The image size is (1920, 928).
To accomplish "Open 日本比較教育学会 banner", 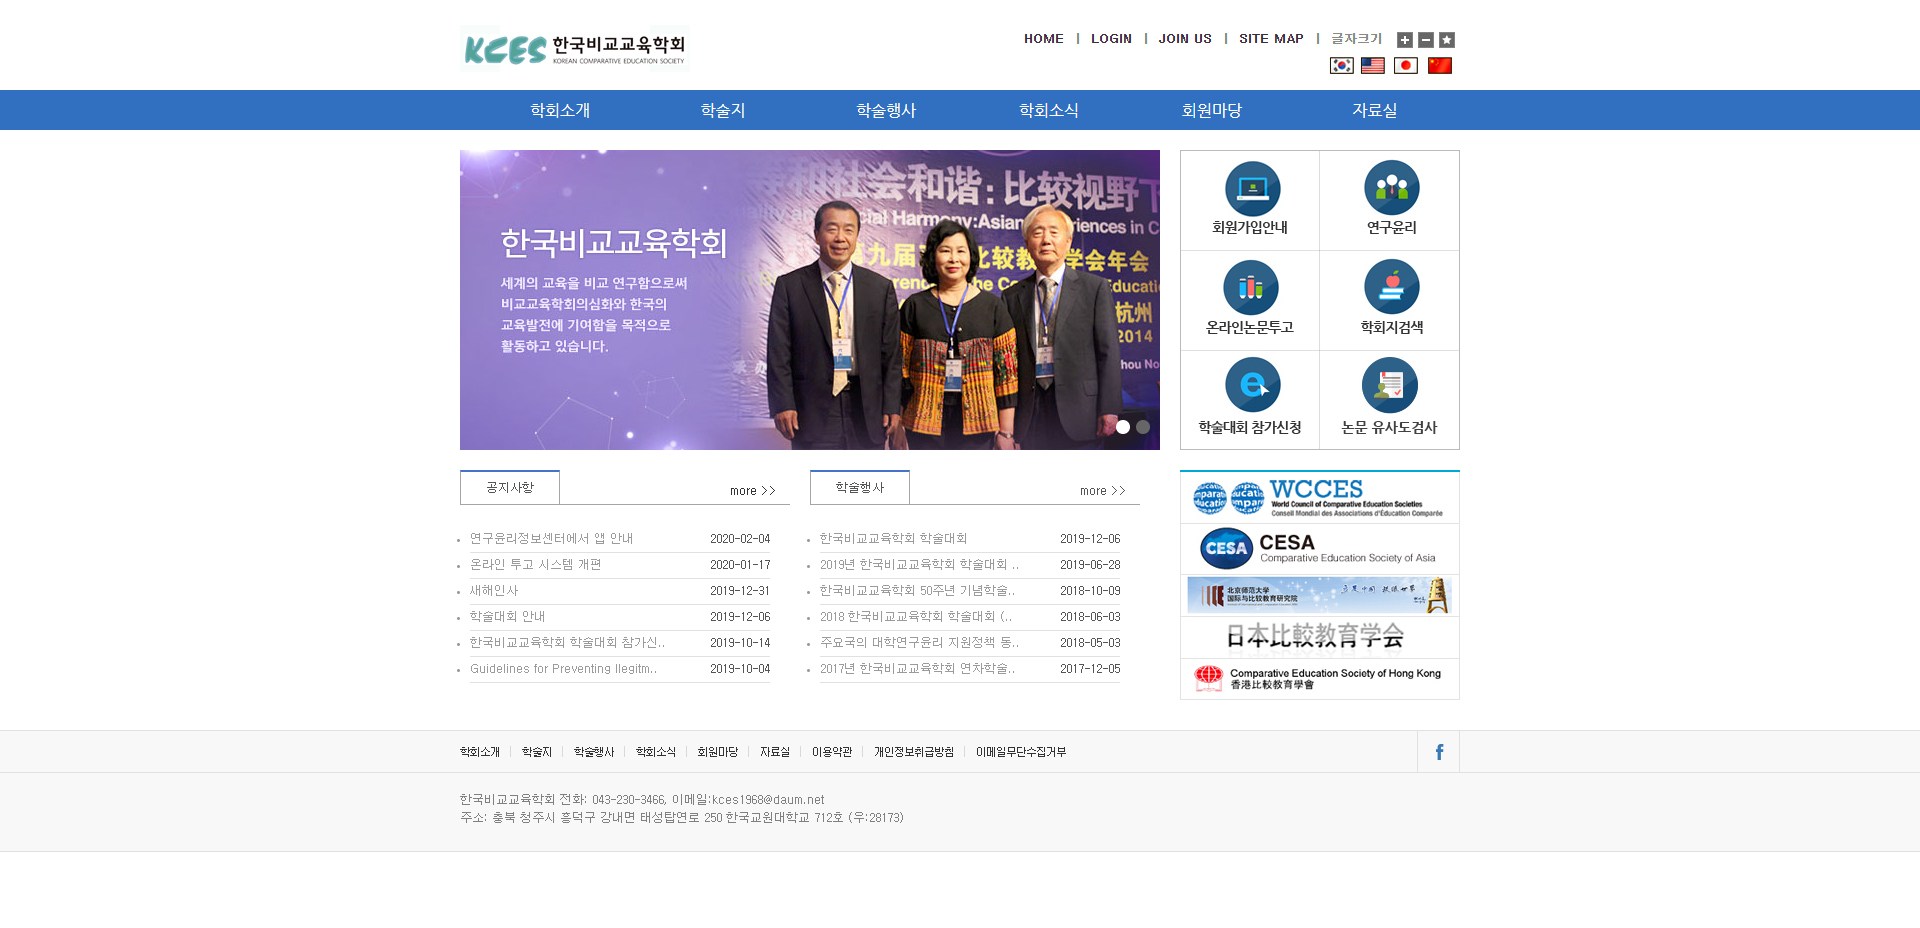I will point(1320,637).
